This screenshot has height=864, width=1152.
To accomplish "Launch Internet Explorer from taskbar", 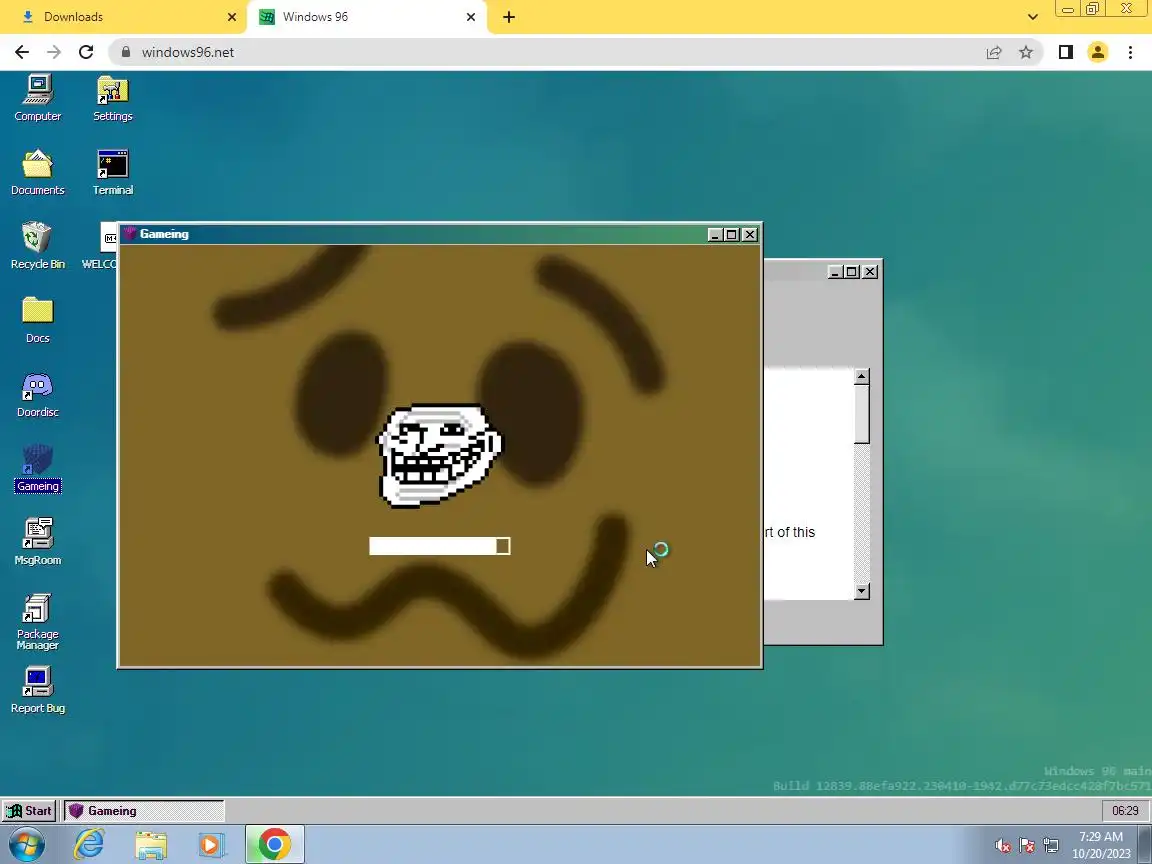I will pyautogui.click(x=89, y=845).
